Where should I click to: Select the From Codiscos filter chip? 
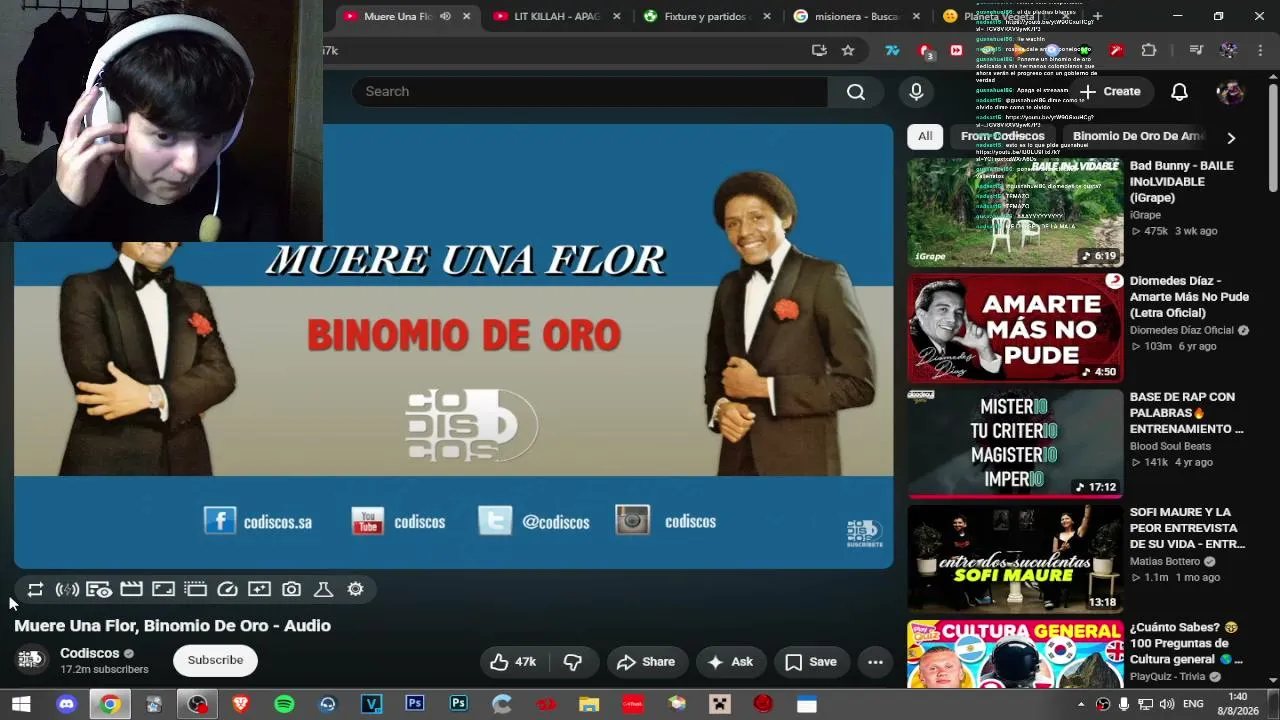(x=1003, y=136)
